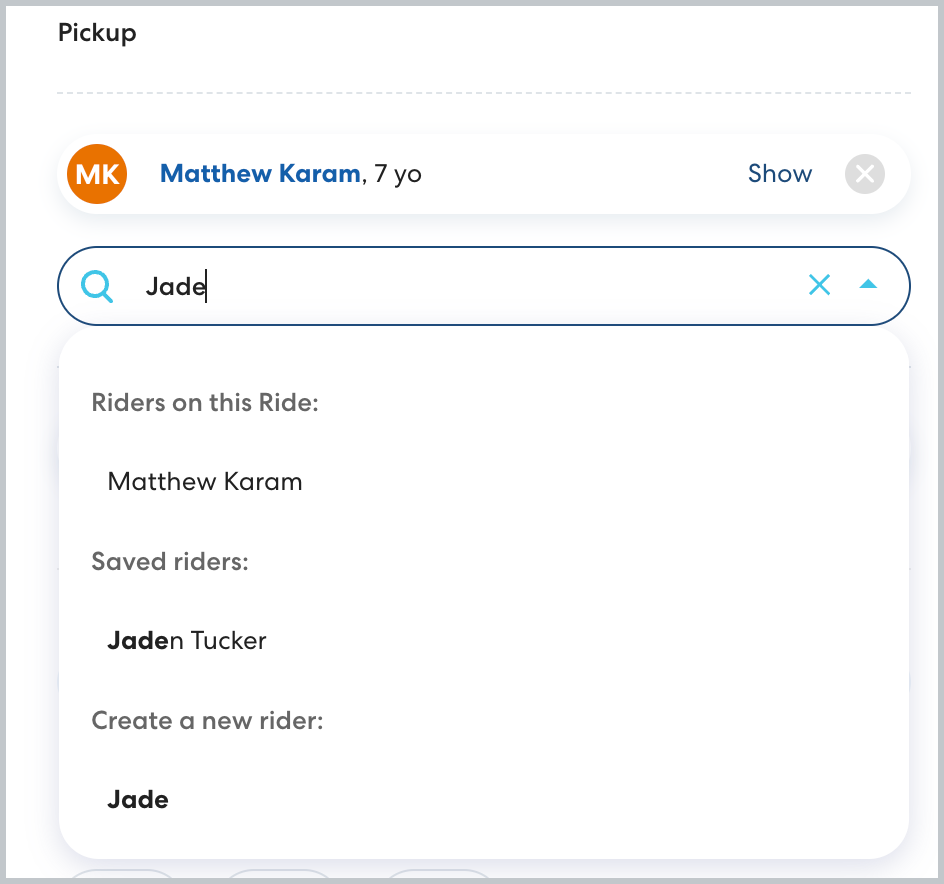Click the rightmost partially hidden pill below the dropdown

coord(438,876)
